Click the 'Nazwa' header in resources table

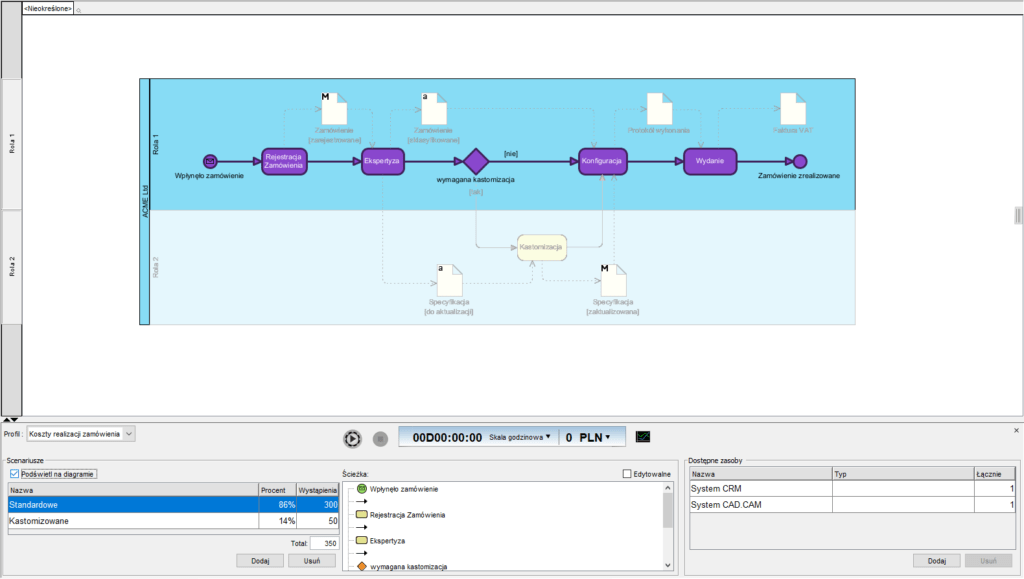pos(761,474)
